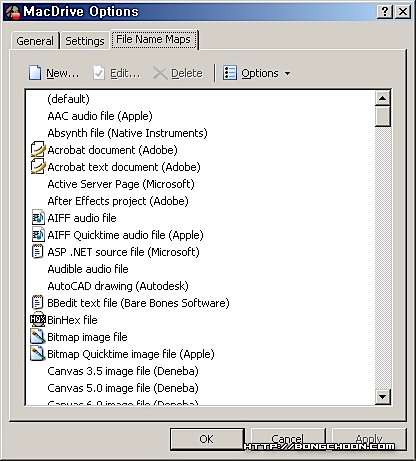416x461 pixels.
Task: Select Bitmap Quicktime image file (Apple) text
Action: point(131,354)
